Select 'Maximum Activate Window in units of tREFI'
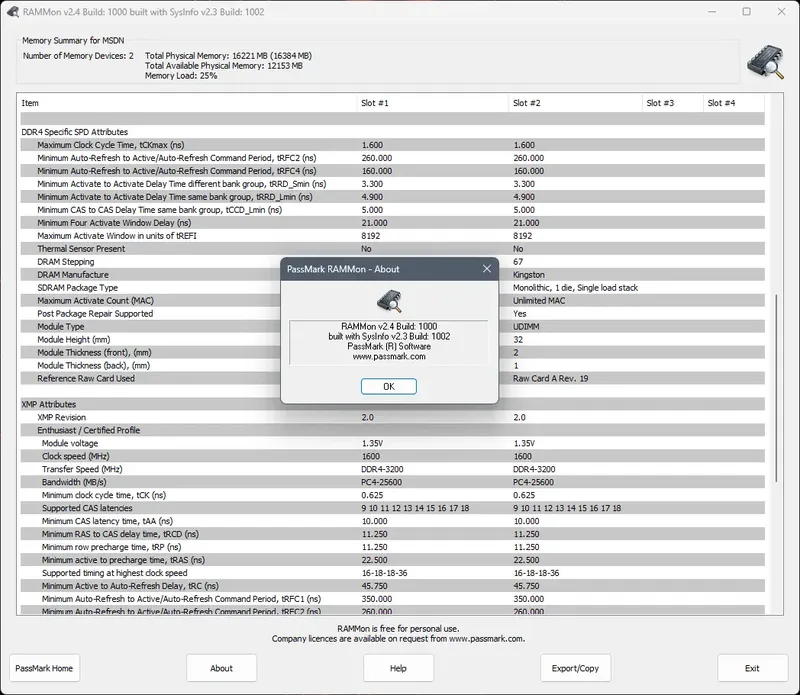Image resolution: width=800 pixels, height=695 pixels. tap(392, 236)
